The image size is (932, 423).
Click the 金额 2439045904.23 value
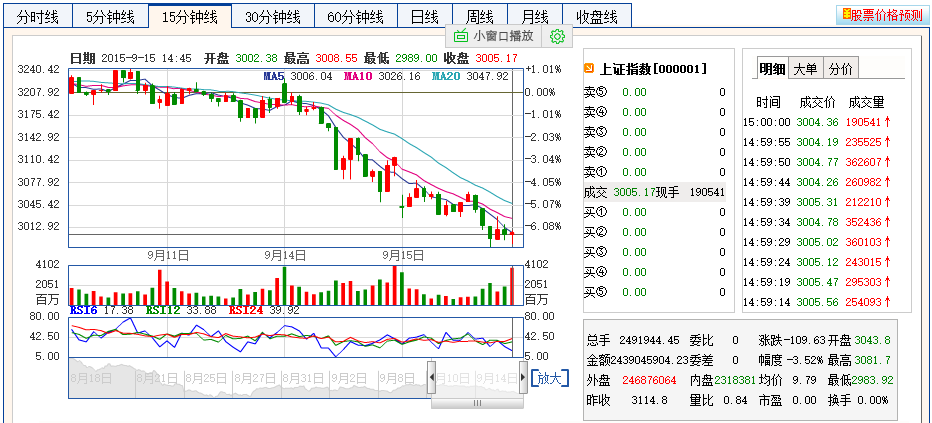coord(650,361)
